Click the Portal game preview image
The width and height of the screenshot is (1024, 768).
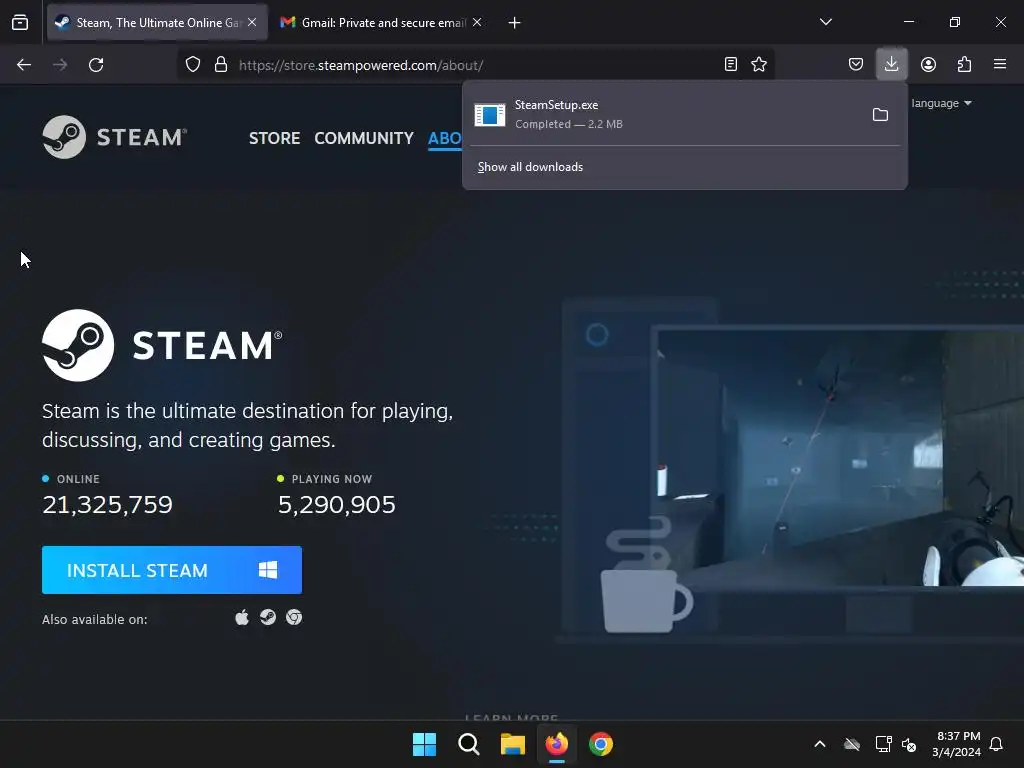(x=840, y=457)
